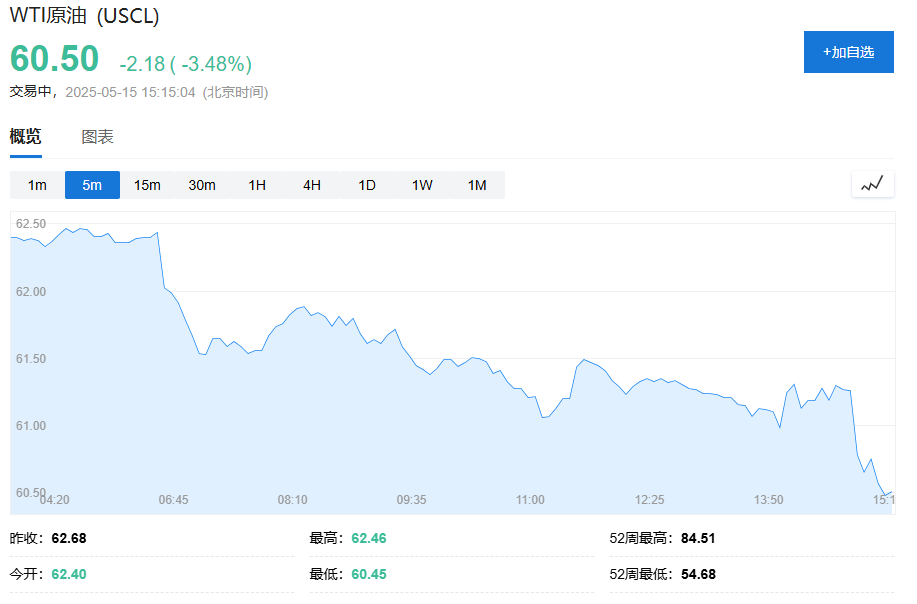Click the 昨收 value 62.68
The image size is (917, 604).
click(x=69, y=538)
